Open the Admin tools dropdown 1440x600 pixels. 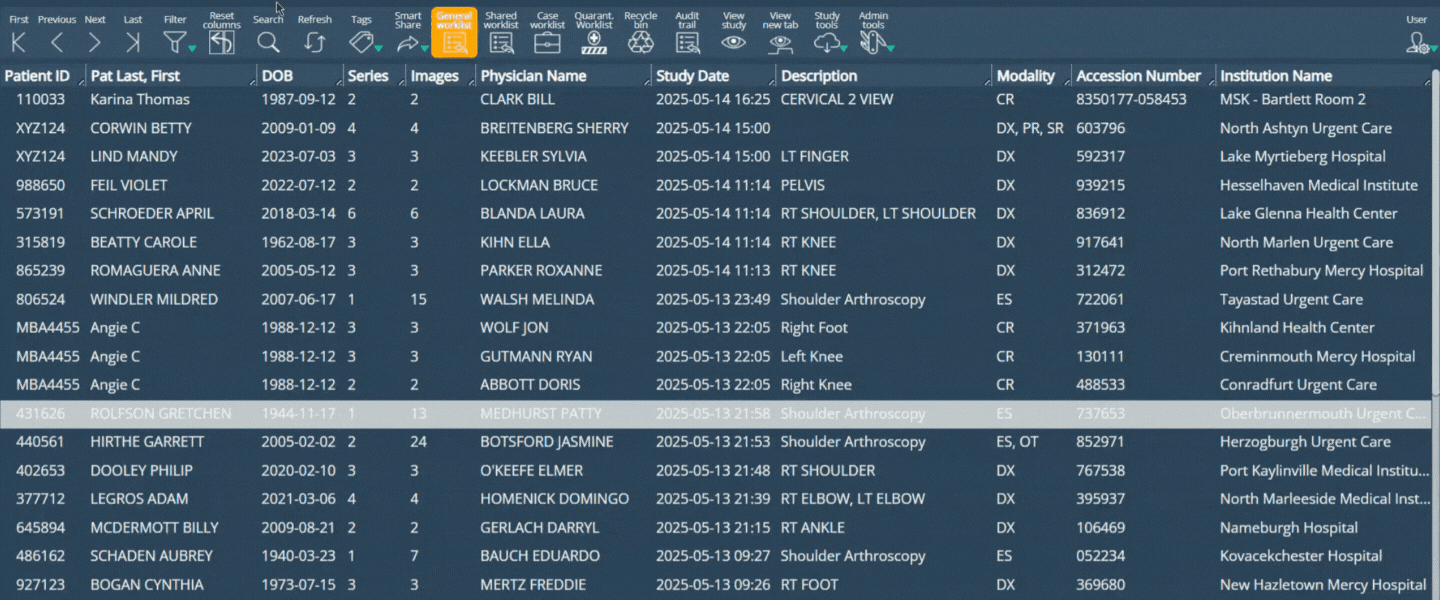pos(889,48)
